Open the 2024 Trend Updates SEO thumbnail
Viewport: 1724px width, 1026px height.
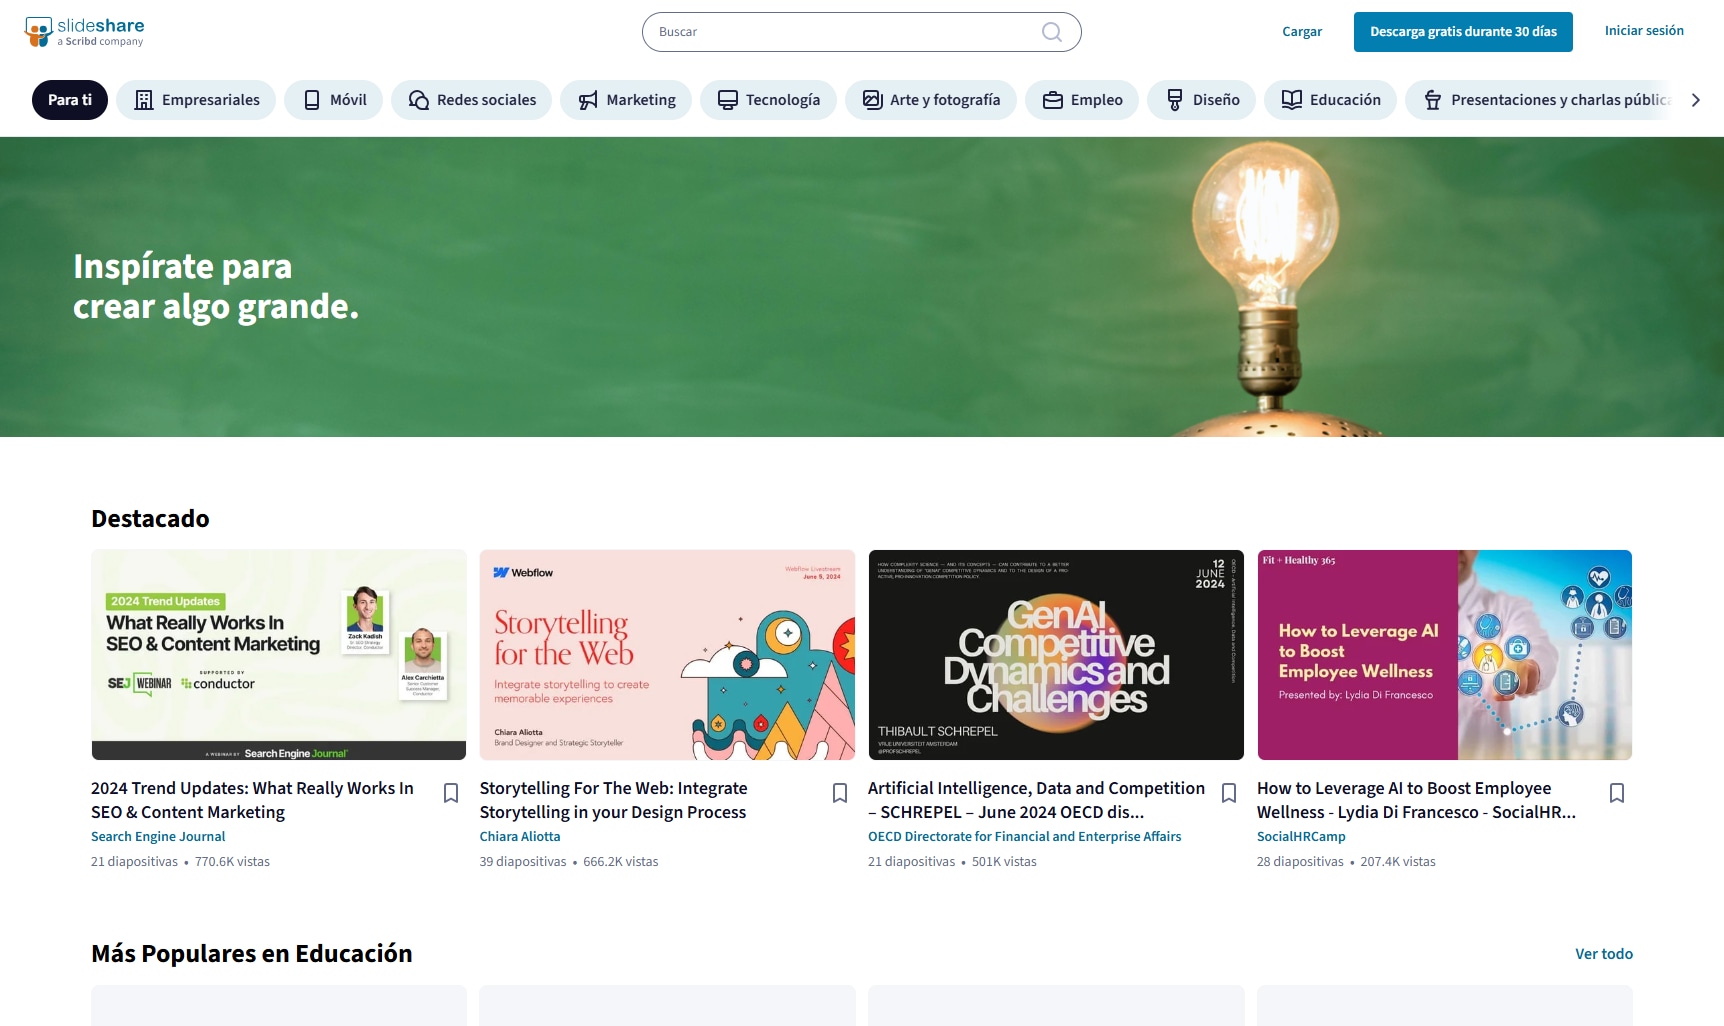click(279, 655)
